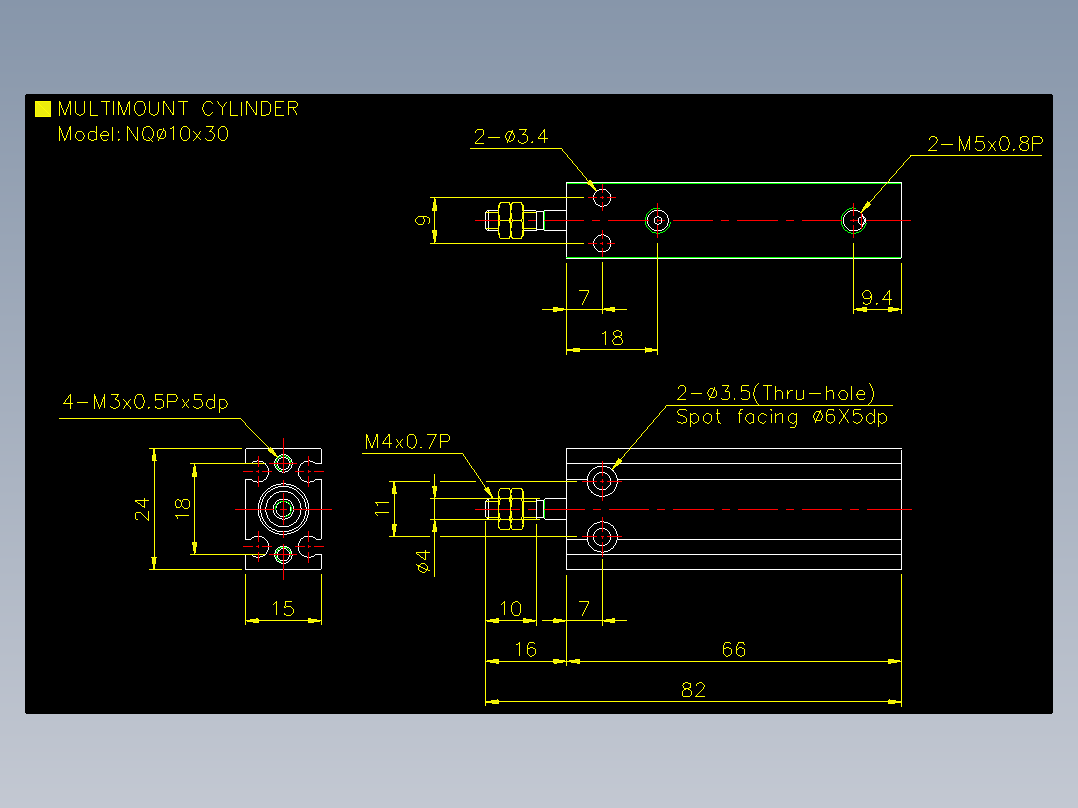This screenshot has height=808, width=1078.
Task: Click the 7 dimension above the 18 horizontal dimension
Action: [584, 297]
